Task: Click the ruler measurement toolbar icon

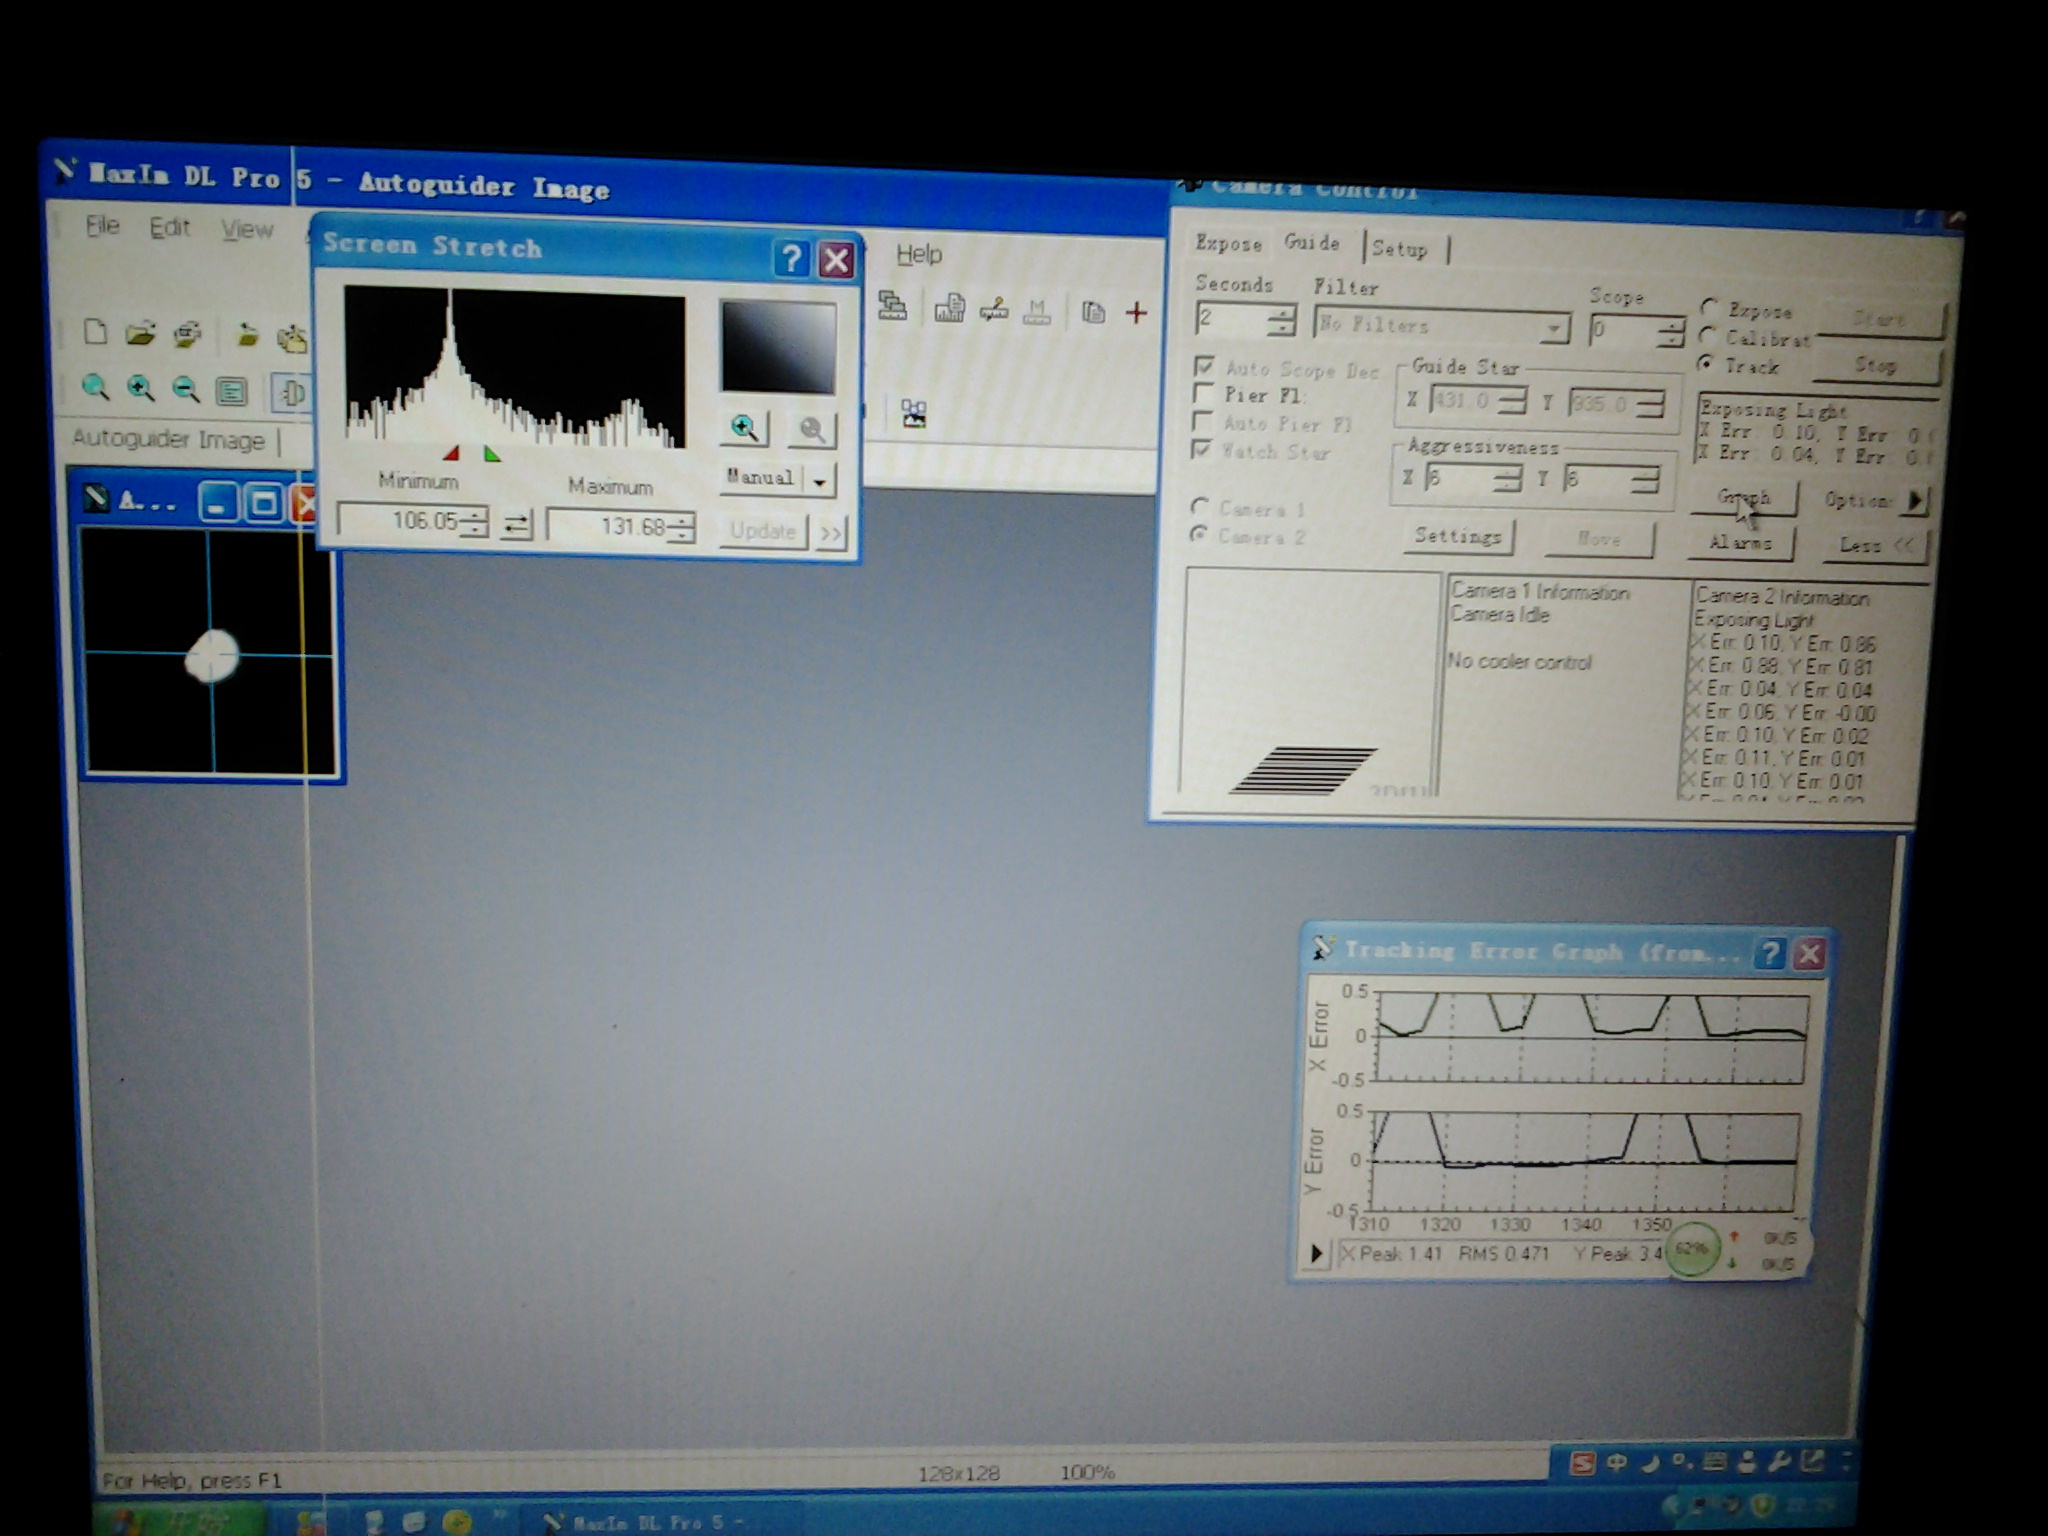Action: 993,311
